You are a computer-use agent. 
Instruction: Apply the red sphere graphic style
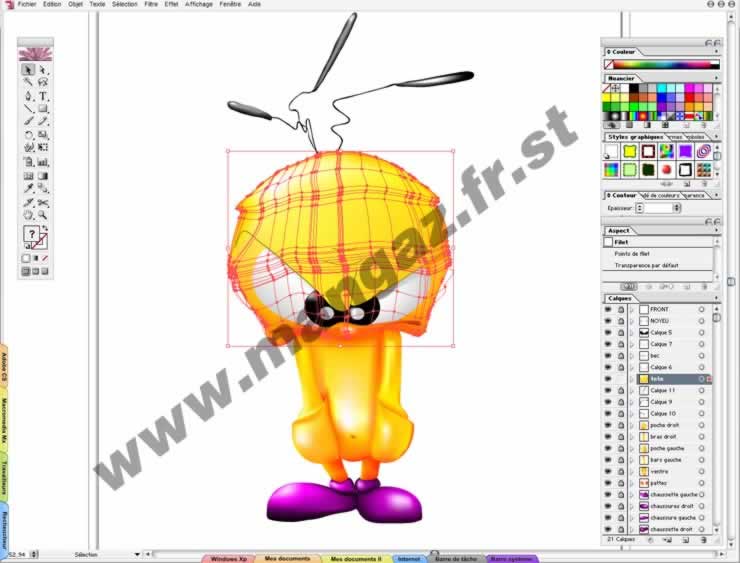point(666,169)
